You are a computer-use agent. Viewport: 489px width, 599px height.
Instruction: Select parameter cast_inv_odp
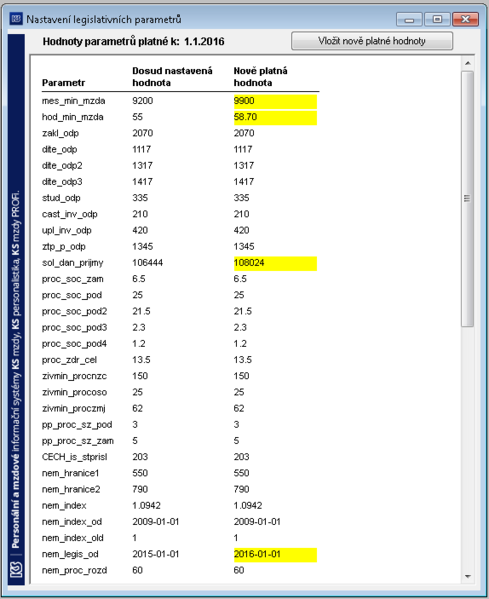tap(70, 214)
